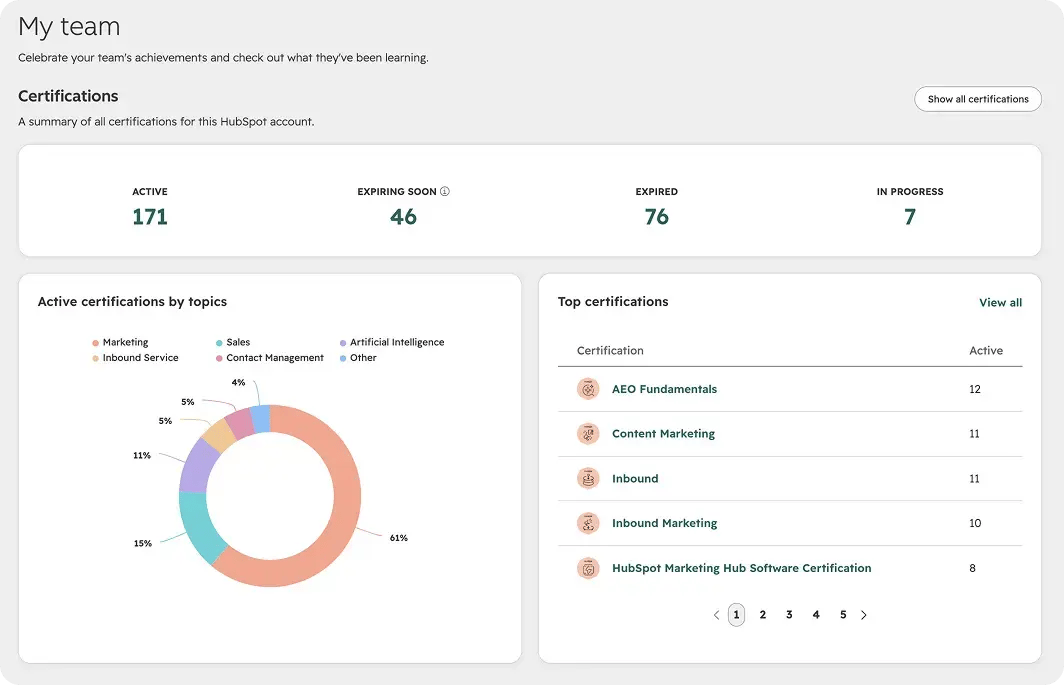The image size is (1064, 685).
Task: Go to the previous page arrow
Action: (x=717, y=615)
